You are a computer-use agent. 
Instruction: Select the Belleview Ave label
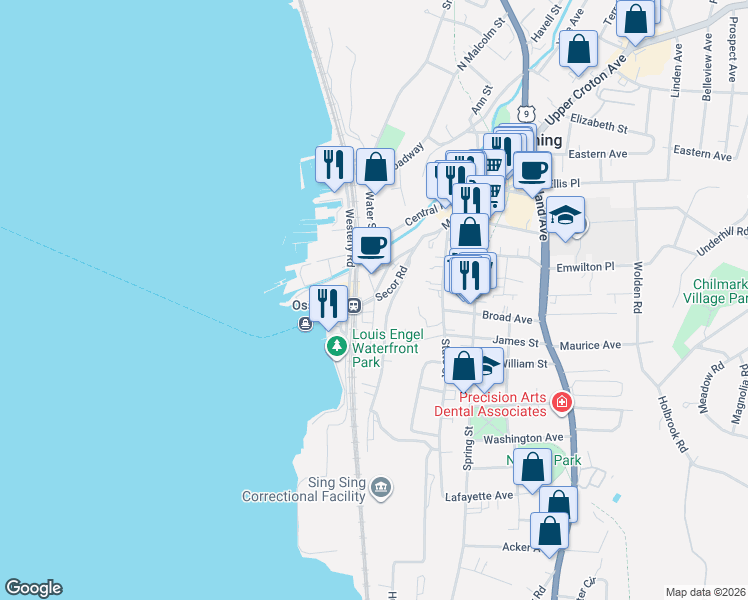click(x=707, y=67)
